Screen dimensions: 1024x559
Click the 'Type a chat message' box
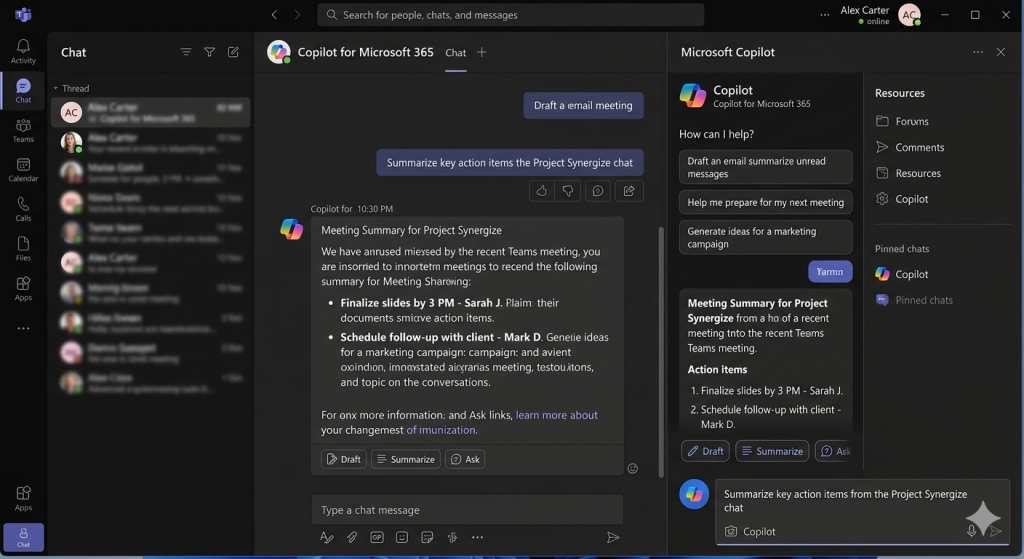coord(467,510)
